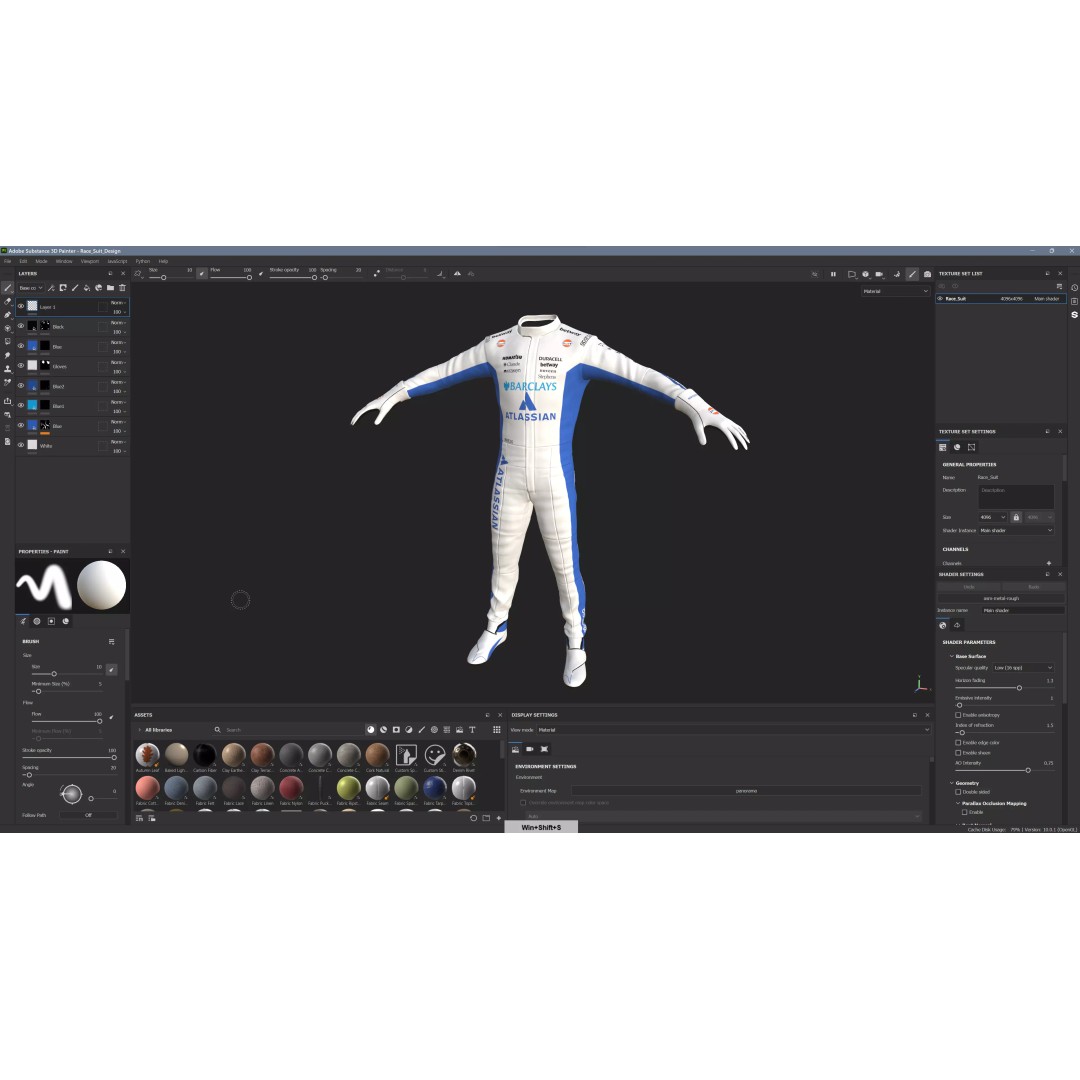Open the Mode menu
Screen dimensions: 1080x1080
pyautogui.click(x=41, y=262)
